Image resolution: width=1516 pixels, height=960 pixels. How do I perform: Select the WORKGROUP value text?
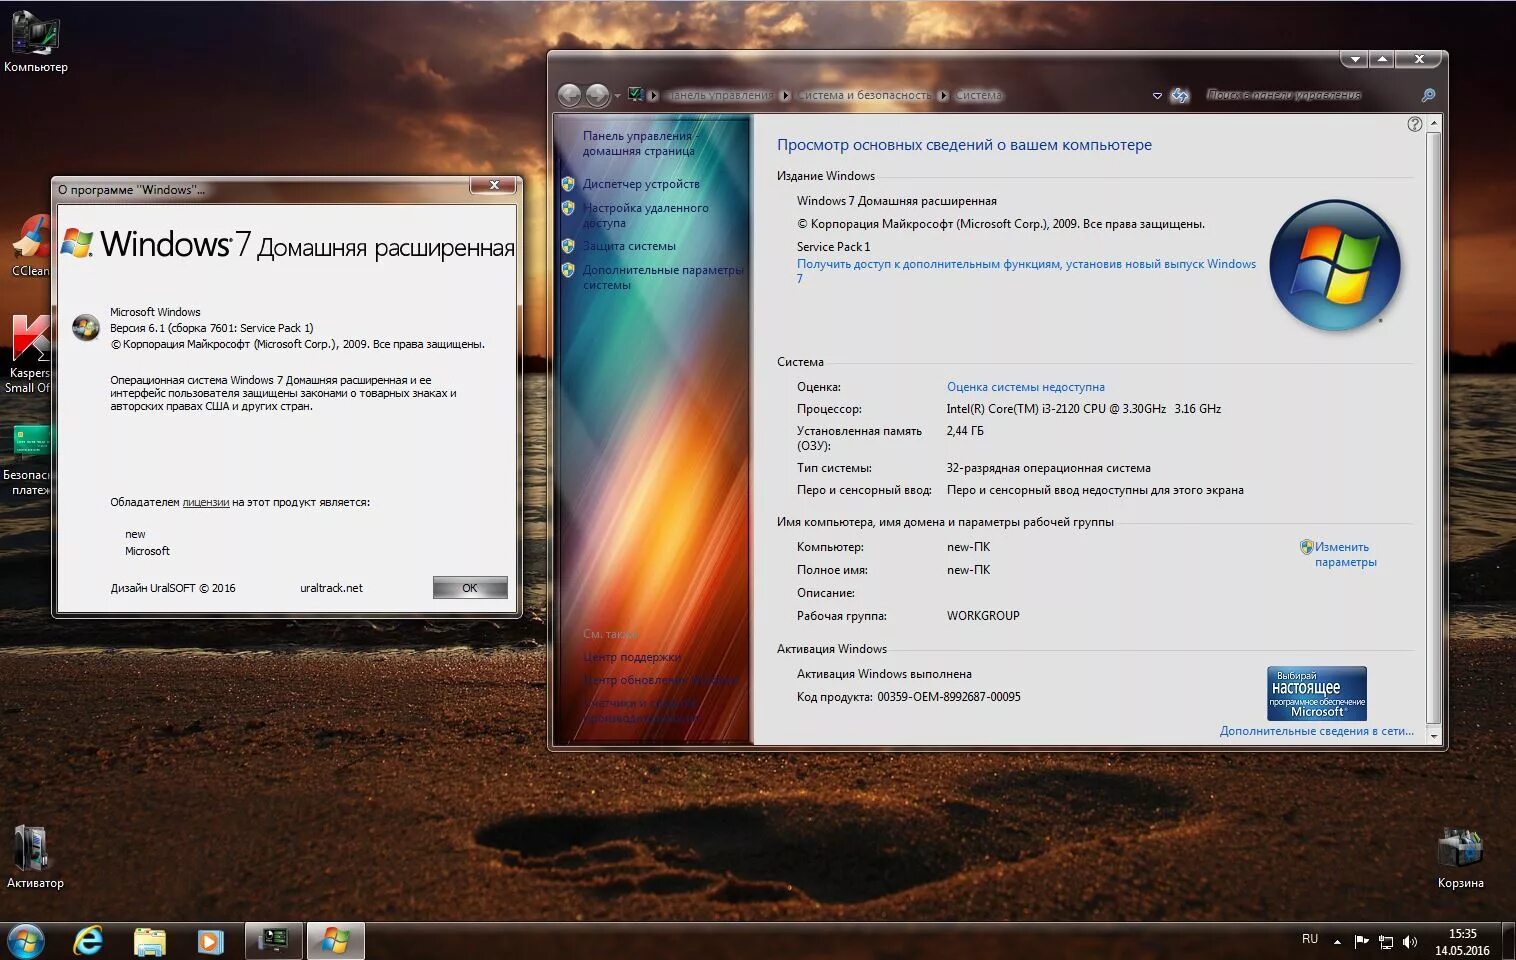983,616
